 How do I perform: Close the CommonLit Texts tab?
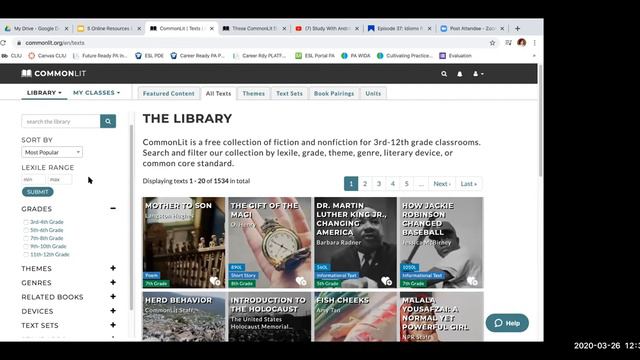(x=212, y=29)
